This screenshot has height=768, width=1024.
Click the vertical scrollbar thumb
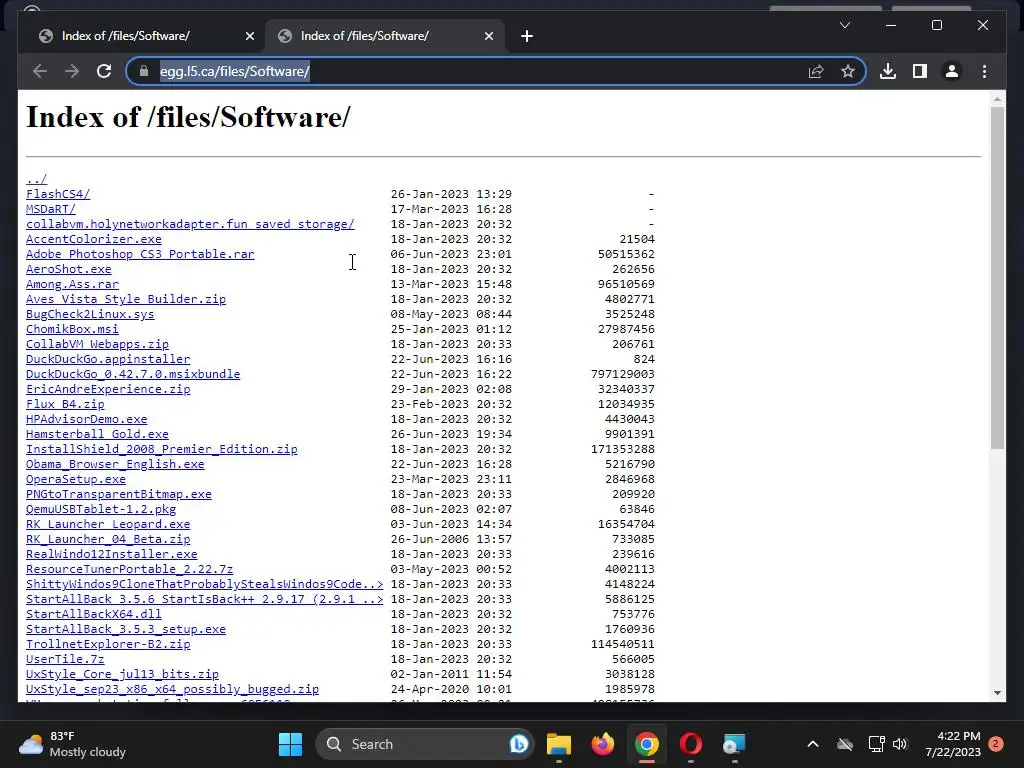997,278
